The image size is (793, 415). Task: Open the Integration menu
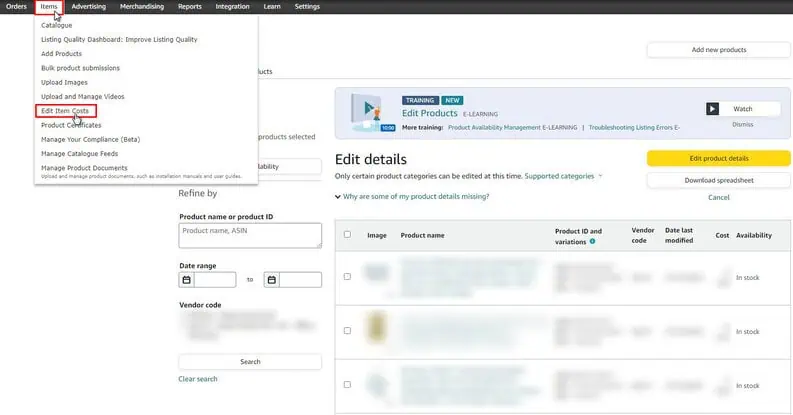(232, 7)
